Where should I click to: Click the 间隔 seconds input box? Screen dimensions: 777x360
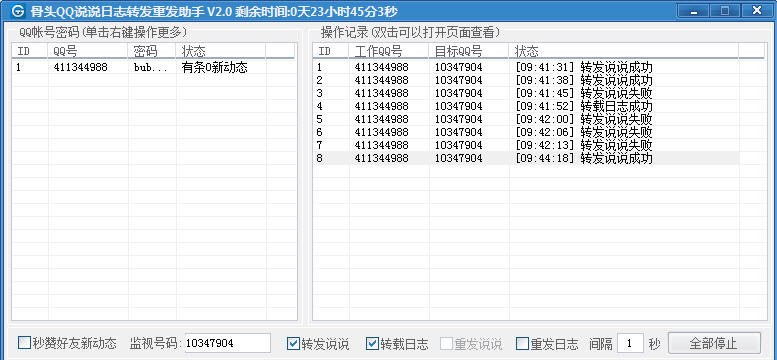pos(630,343)
